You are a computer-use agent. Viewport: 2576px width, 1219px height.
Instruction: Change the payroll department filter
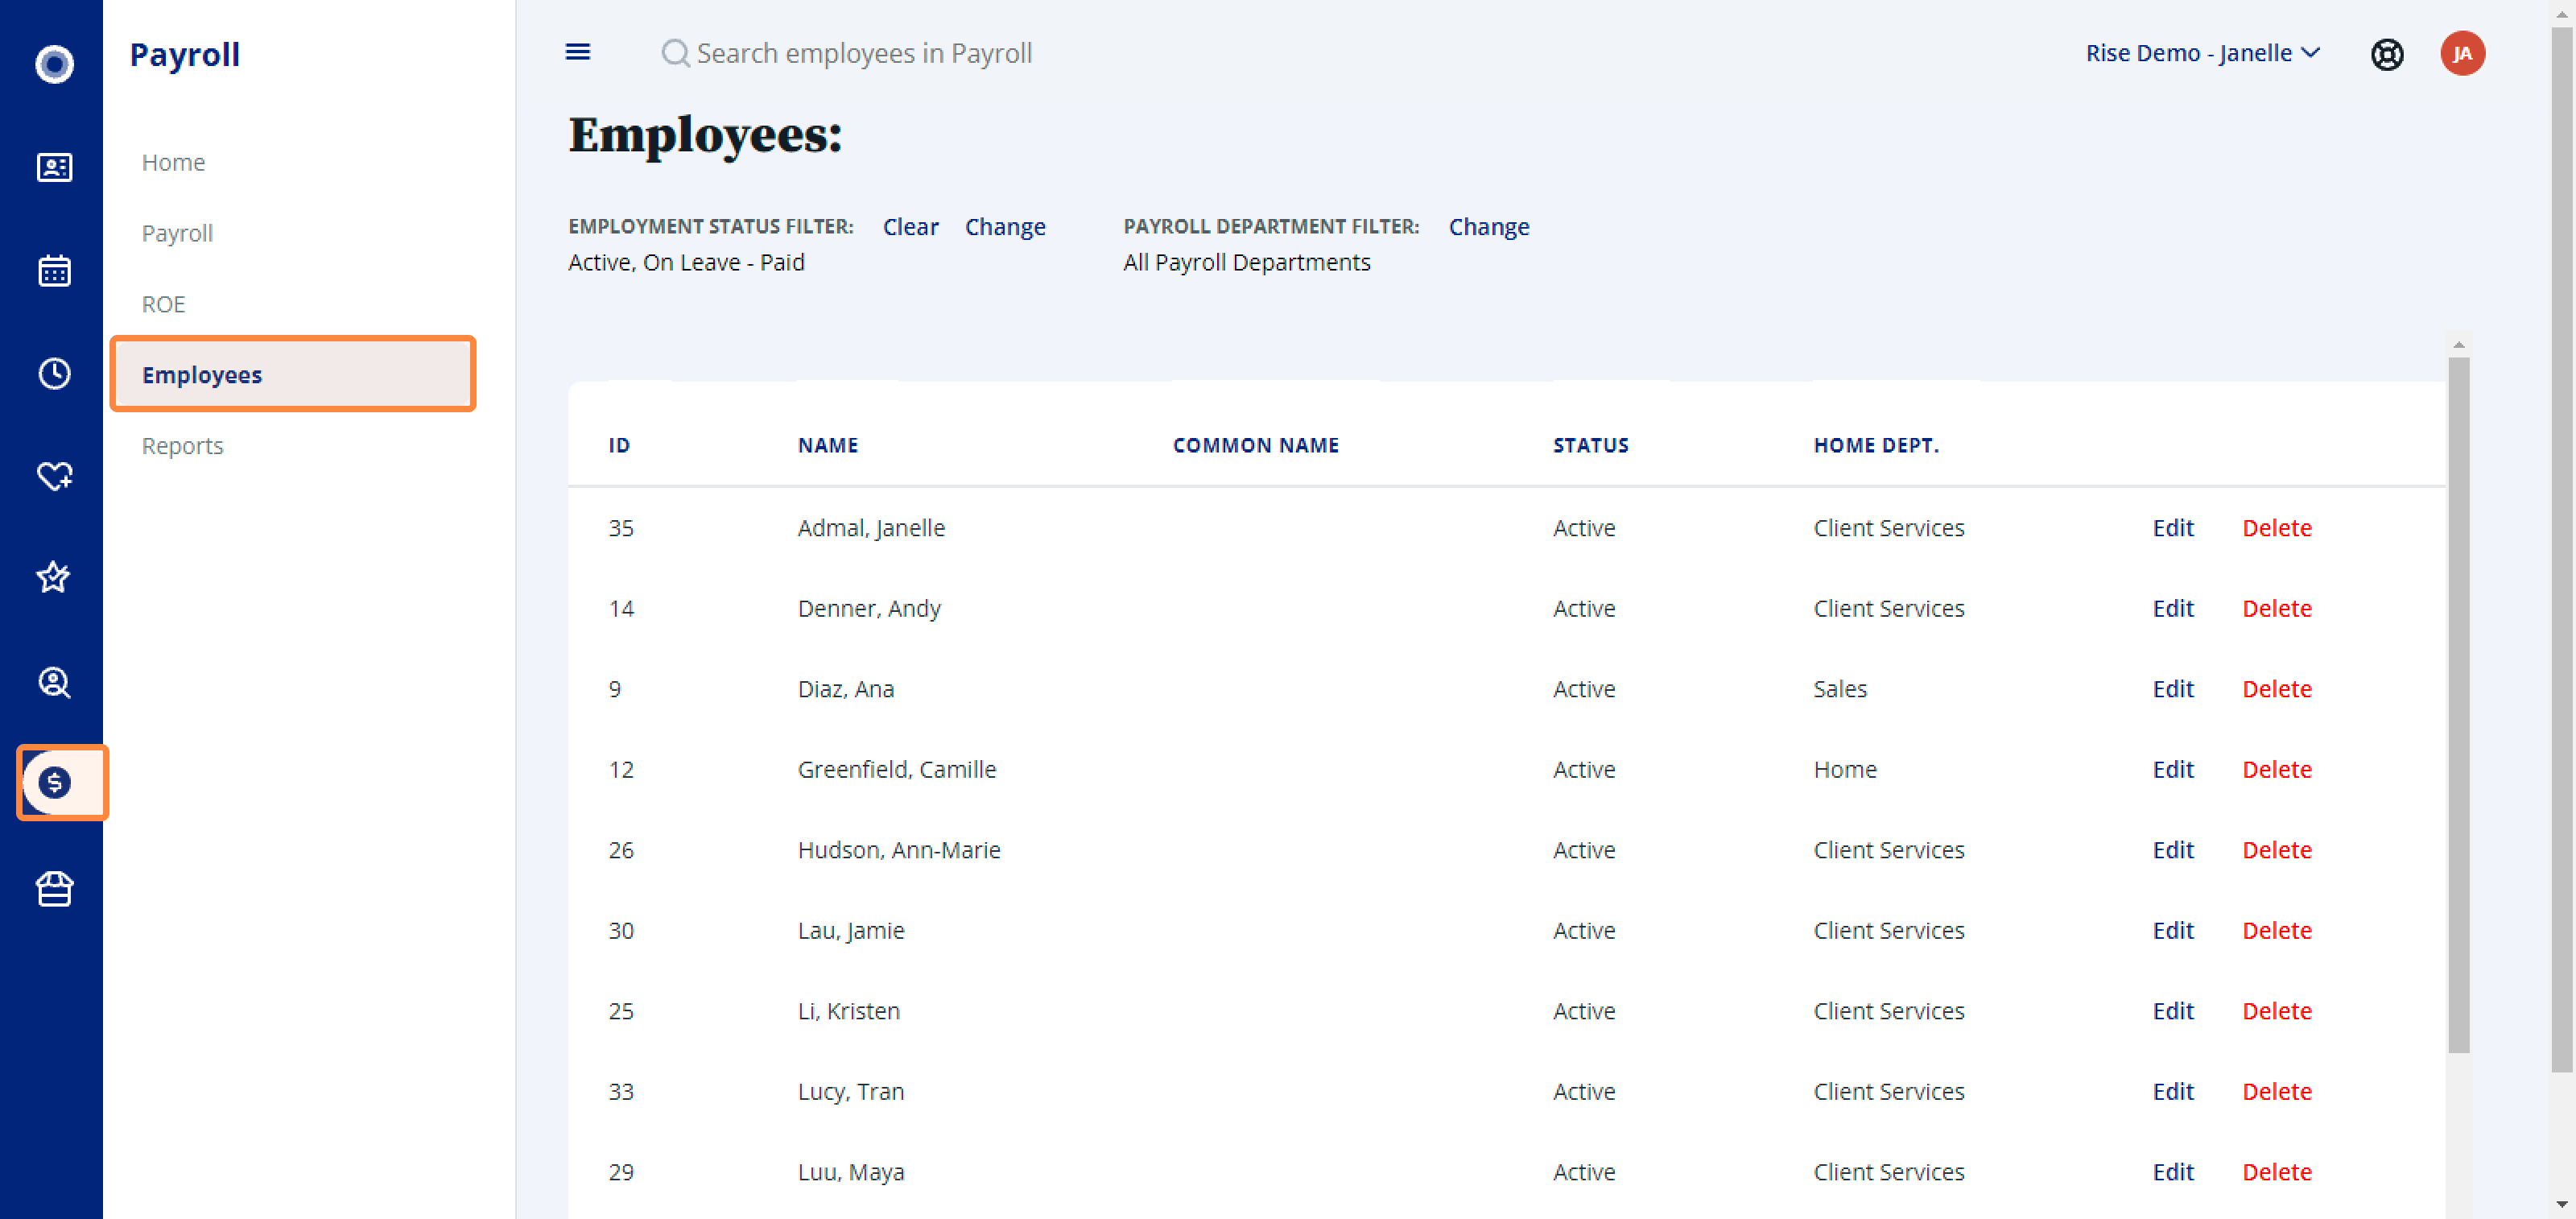(x=1488, y=227)
